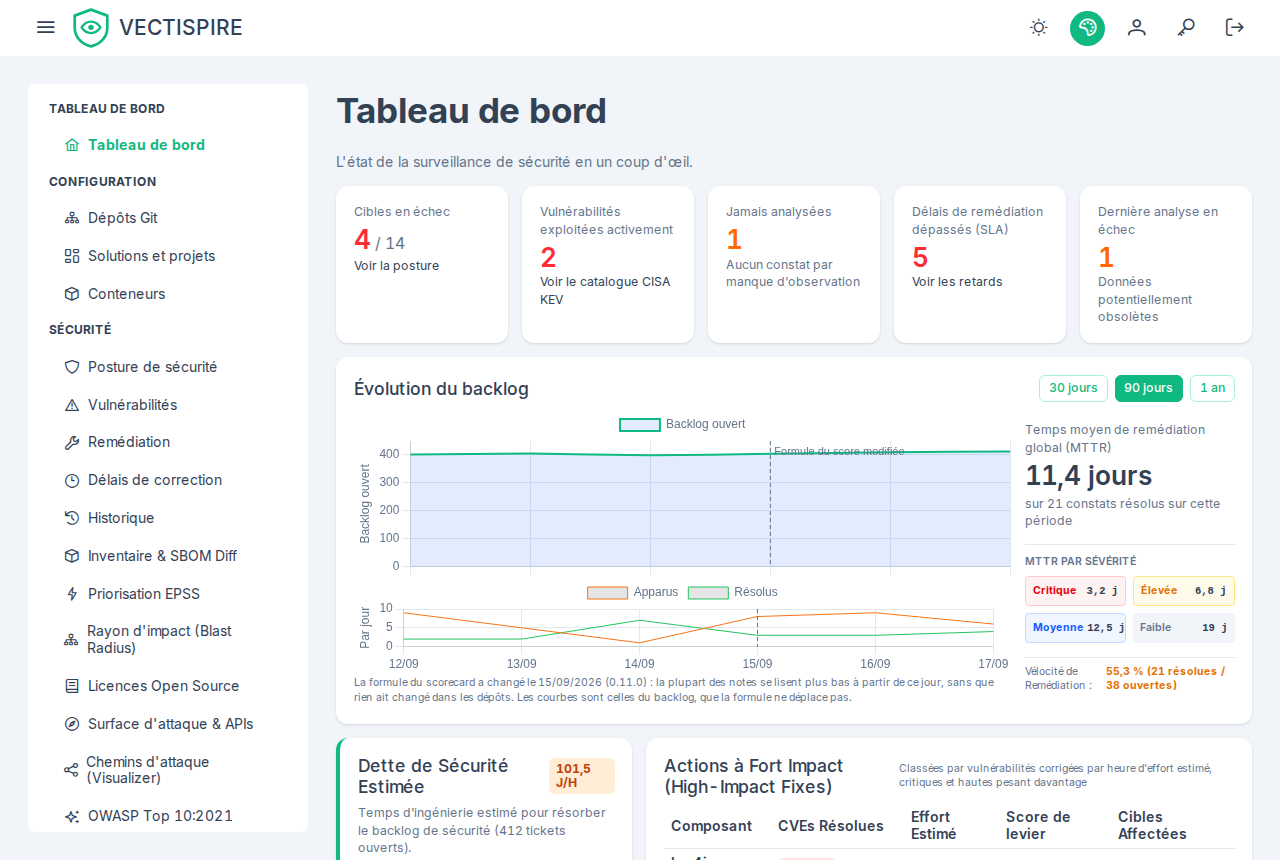Image resolution: width=1280 pixels, height=860 pixels.
Task: Click the Élevée 6,8 j severity badge
Action: click(1184, 591)
